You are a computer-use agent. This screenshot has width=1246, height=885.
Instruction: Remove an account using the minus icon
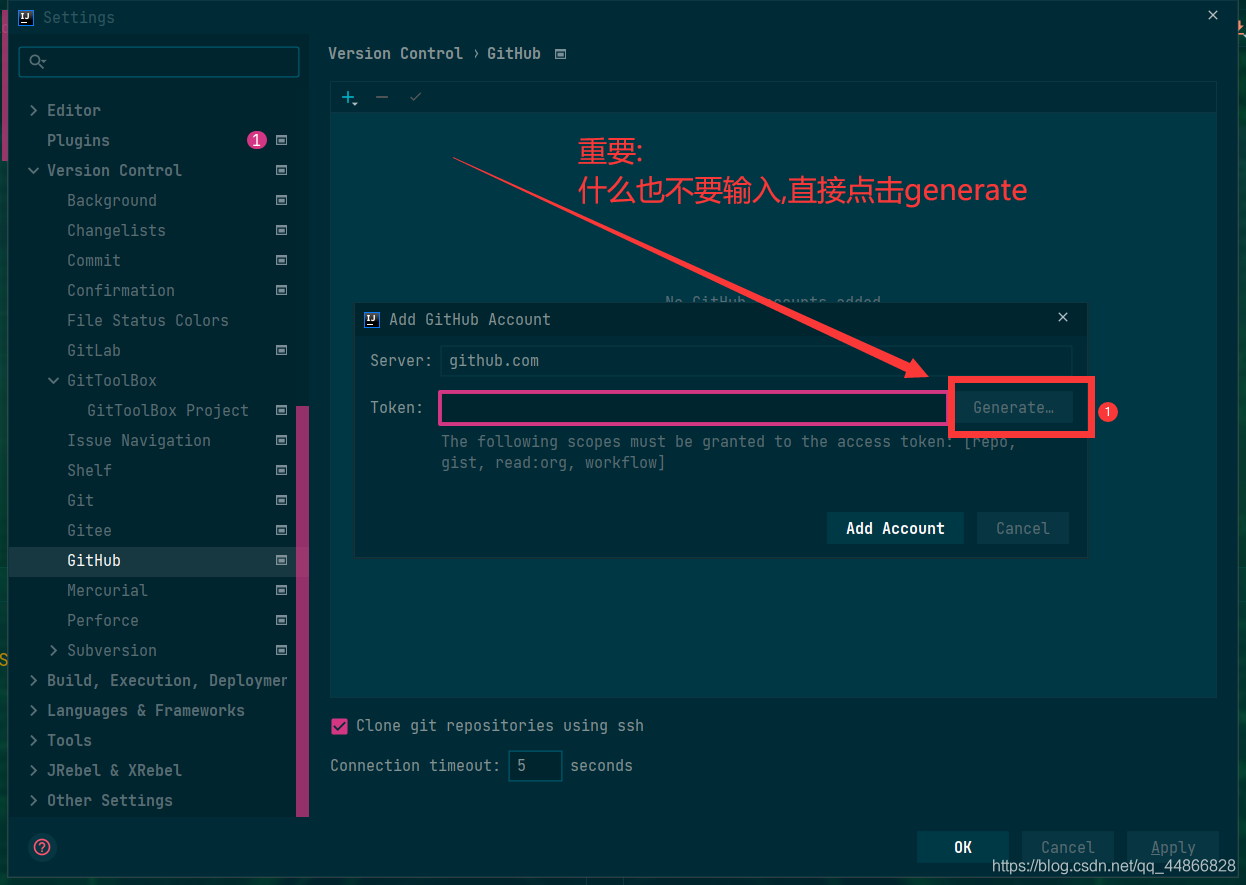pyautogui.click(x=381, y=97)
